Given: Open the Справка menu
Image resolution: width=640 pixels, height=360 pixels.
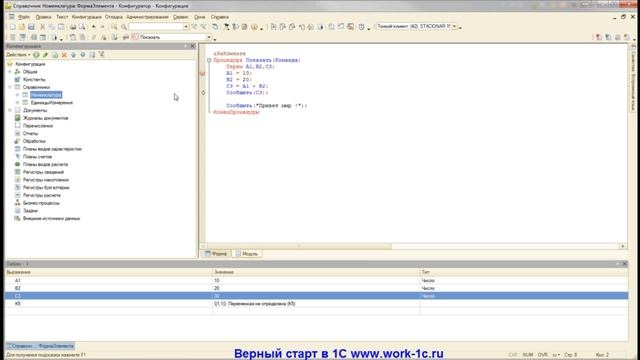Looking at the screenshot, I should click(x=220, y=17).
